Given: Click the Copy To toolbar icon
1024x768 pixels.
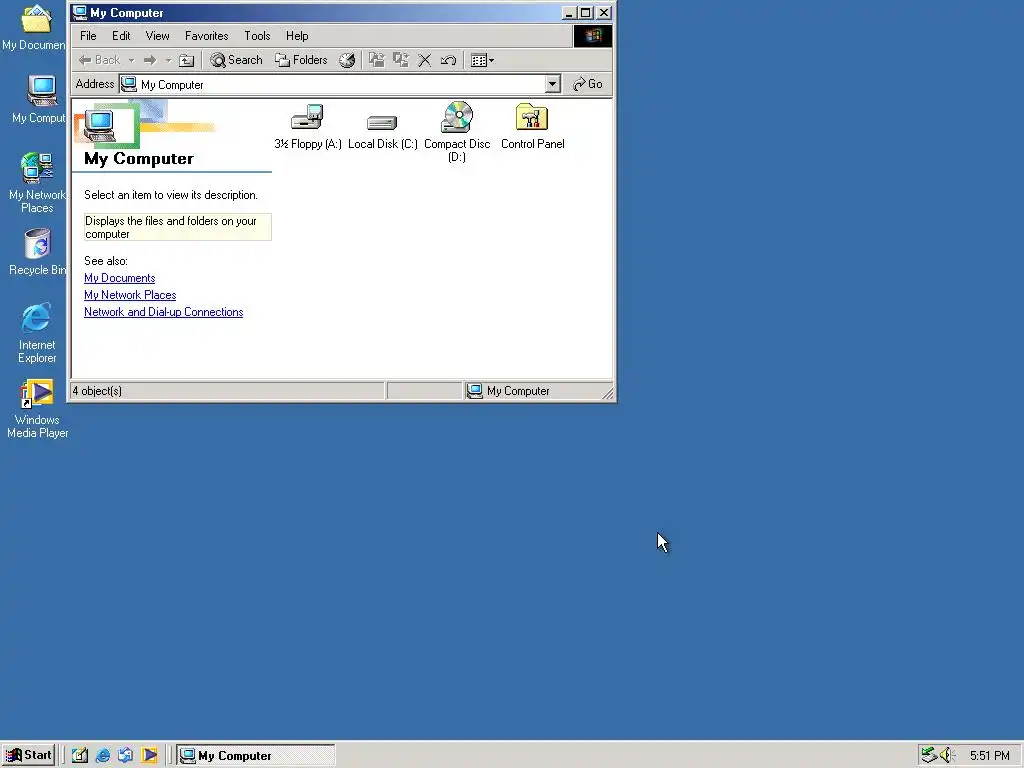Looking at the screenshot, I should pos(400,60).
